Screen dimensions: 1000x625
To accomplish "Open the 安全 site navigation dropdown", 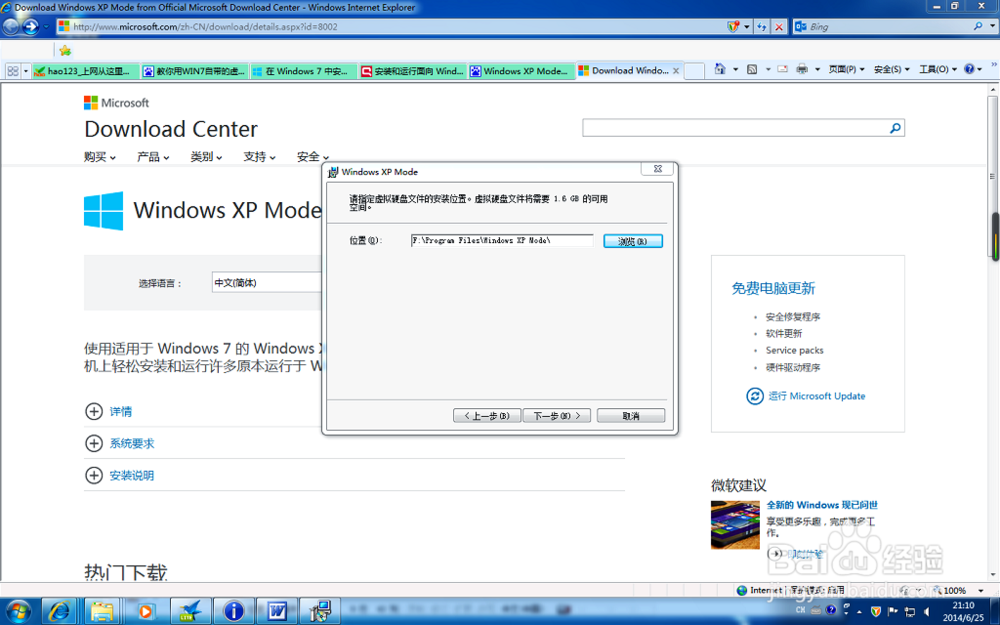I will coord(312,156).
